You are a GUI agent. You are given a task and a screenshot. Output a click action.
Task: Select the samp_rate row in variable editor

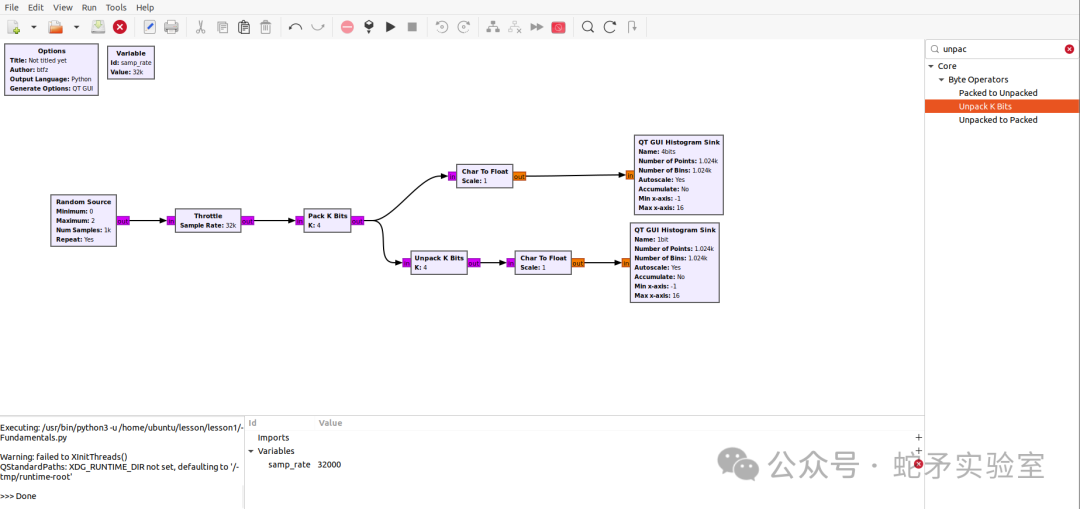584,465
